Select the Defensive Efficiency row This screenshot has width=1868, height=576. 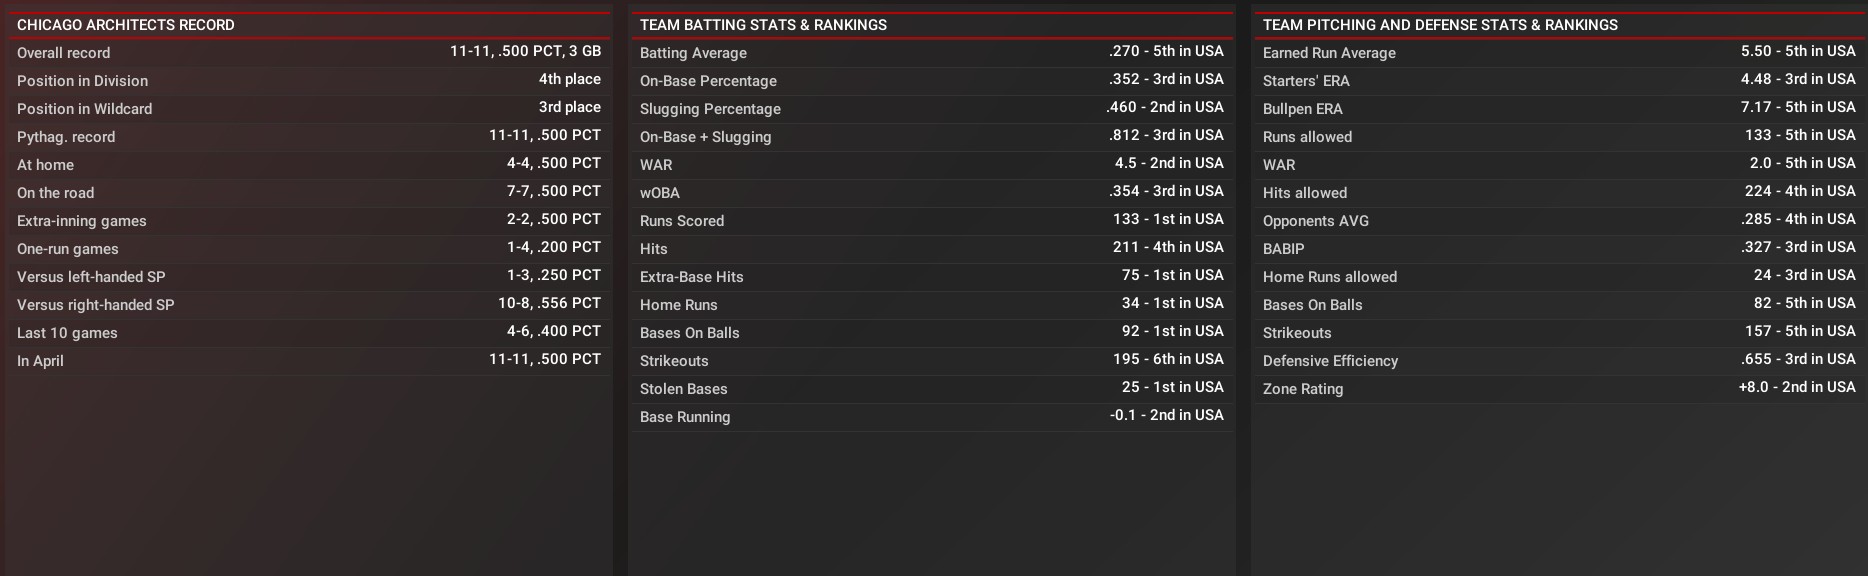[1558, 360]
